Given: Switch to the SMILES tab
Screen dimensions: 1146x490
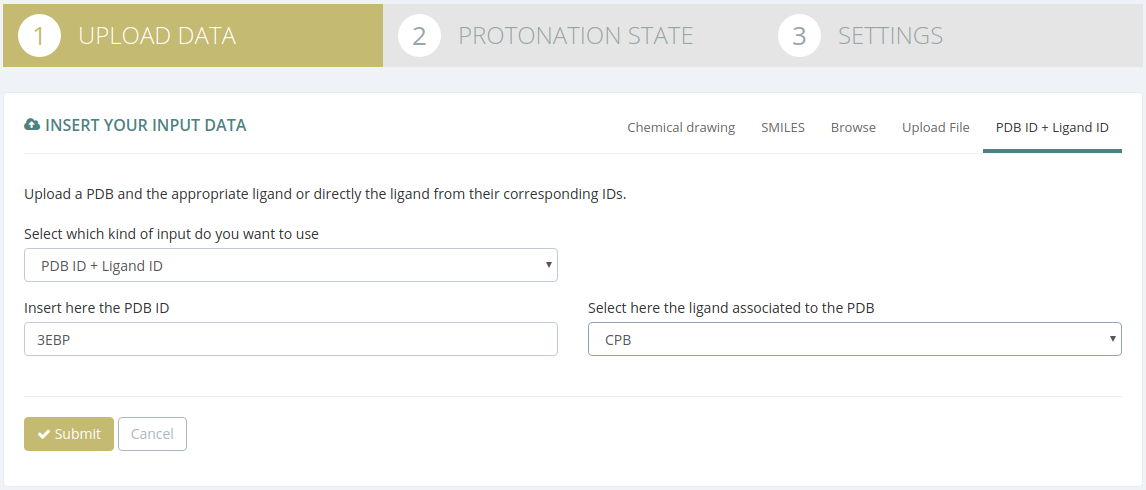Looking at the screenshot, I should (783, 127).
